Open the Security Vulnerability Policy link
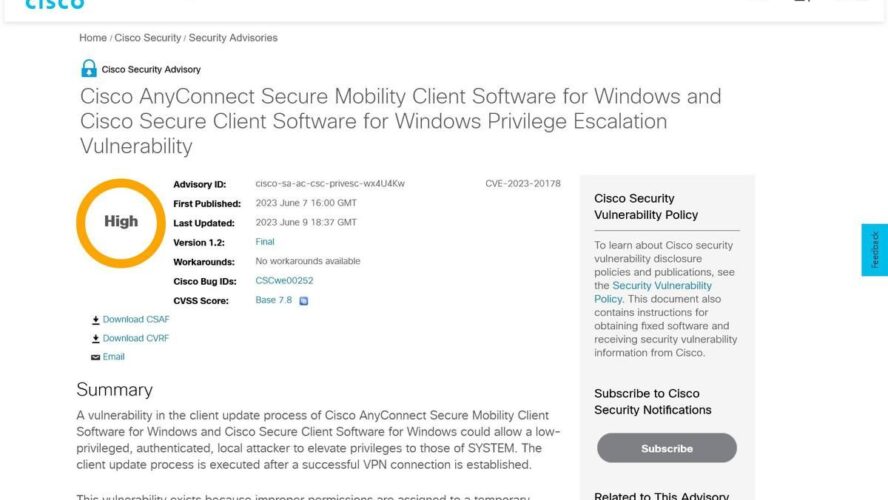Screen dimensions: 888x500 [x=653, y=292]
